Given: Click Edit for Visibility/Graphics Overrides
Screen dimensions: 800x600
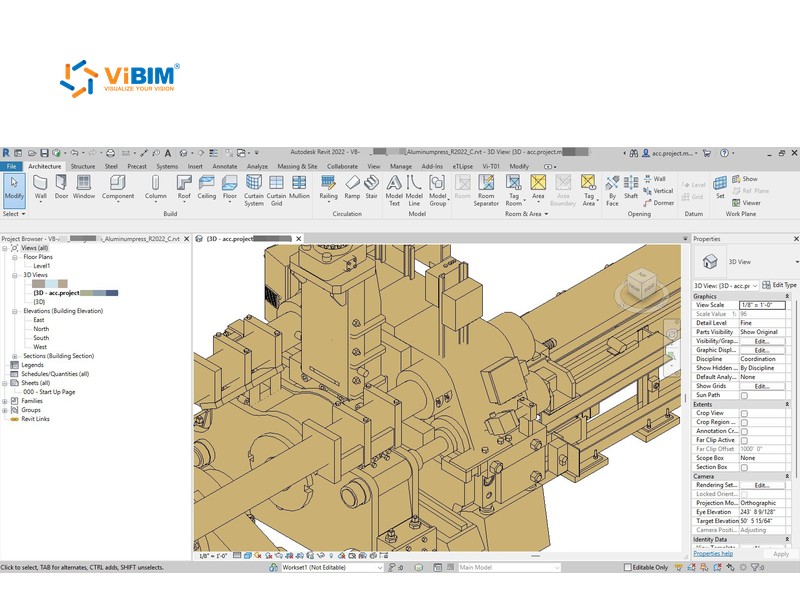Looking at the screenshot, I should (x=762, y=341).
